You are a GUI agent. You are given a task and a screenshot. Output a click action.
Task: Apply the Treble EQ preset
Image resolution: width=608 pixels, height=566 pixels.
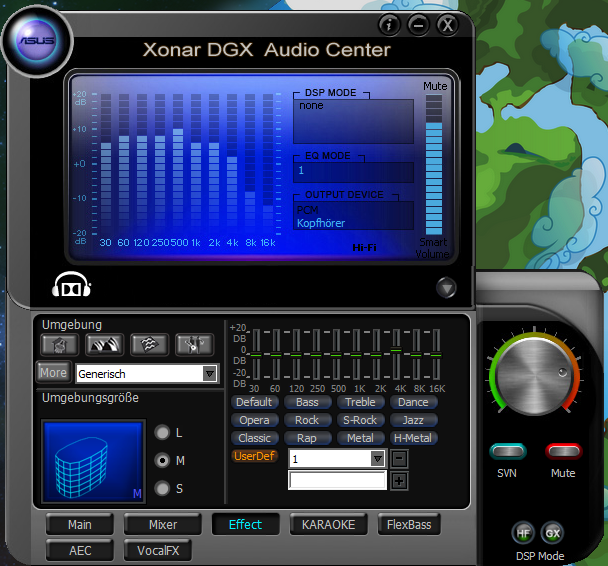[x=360, y=402]
